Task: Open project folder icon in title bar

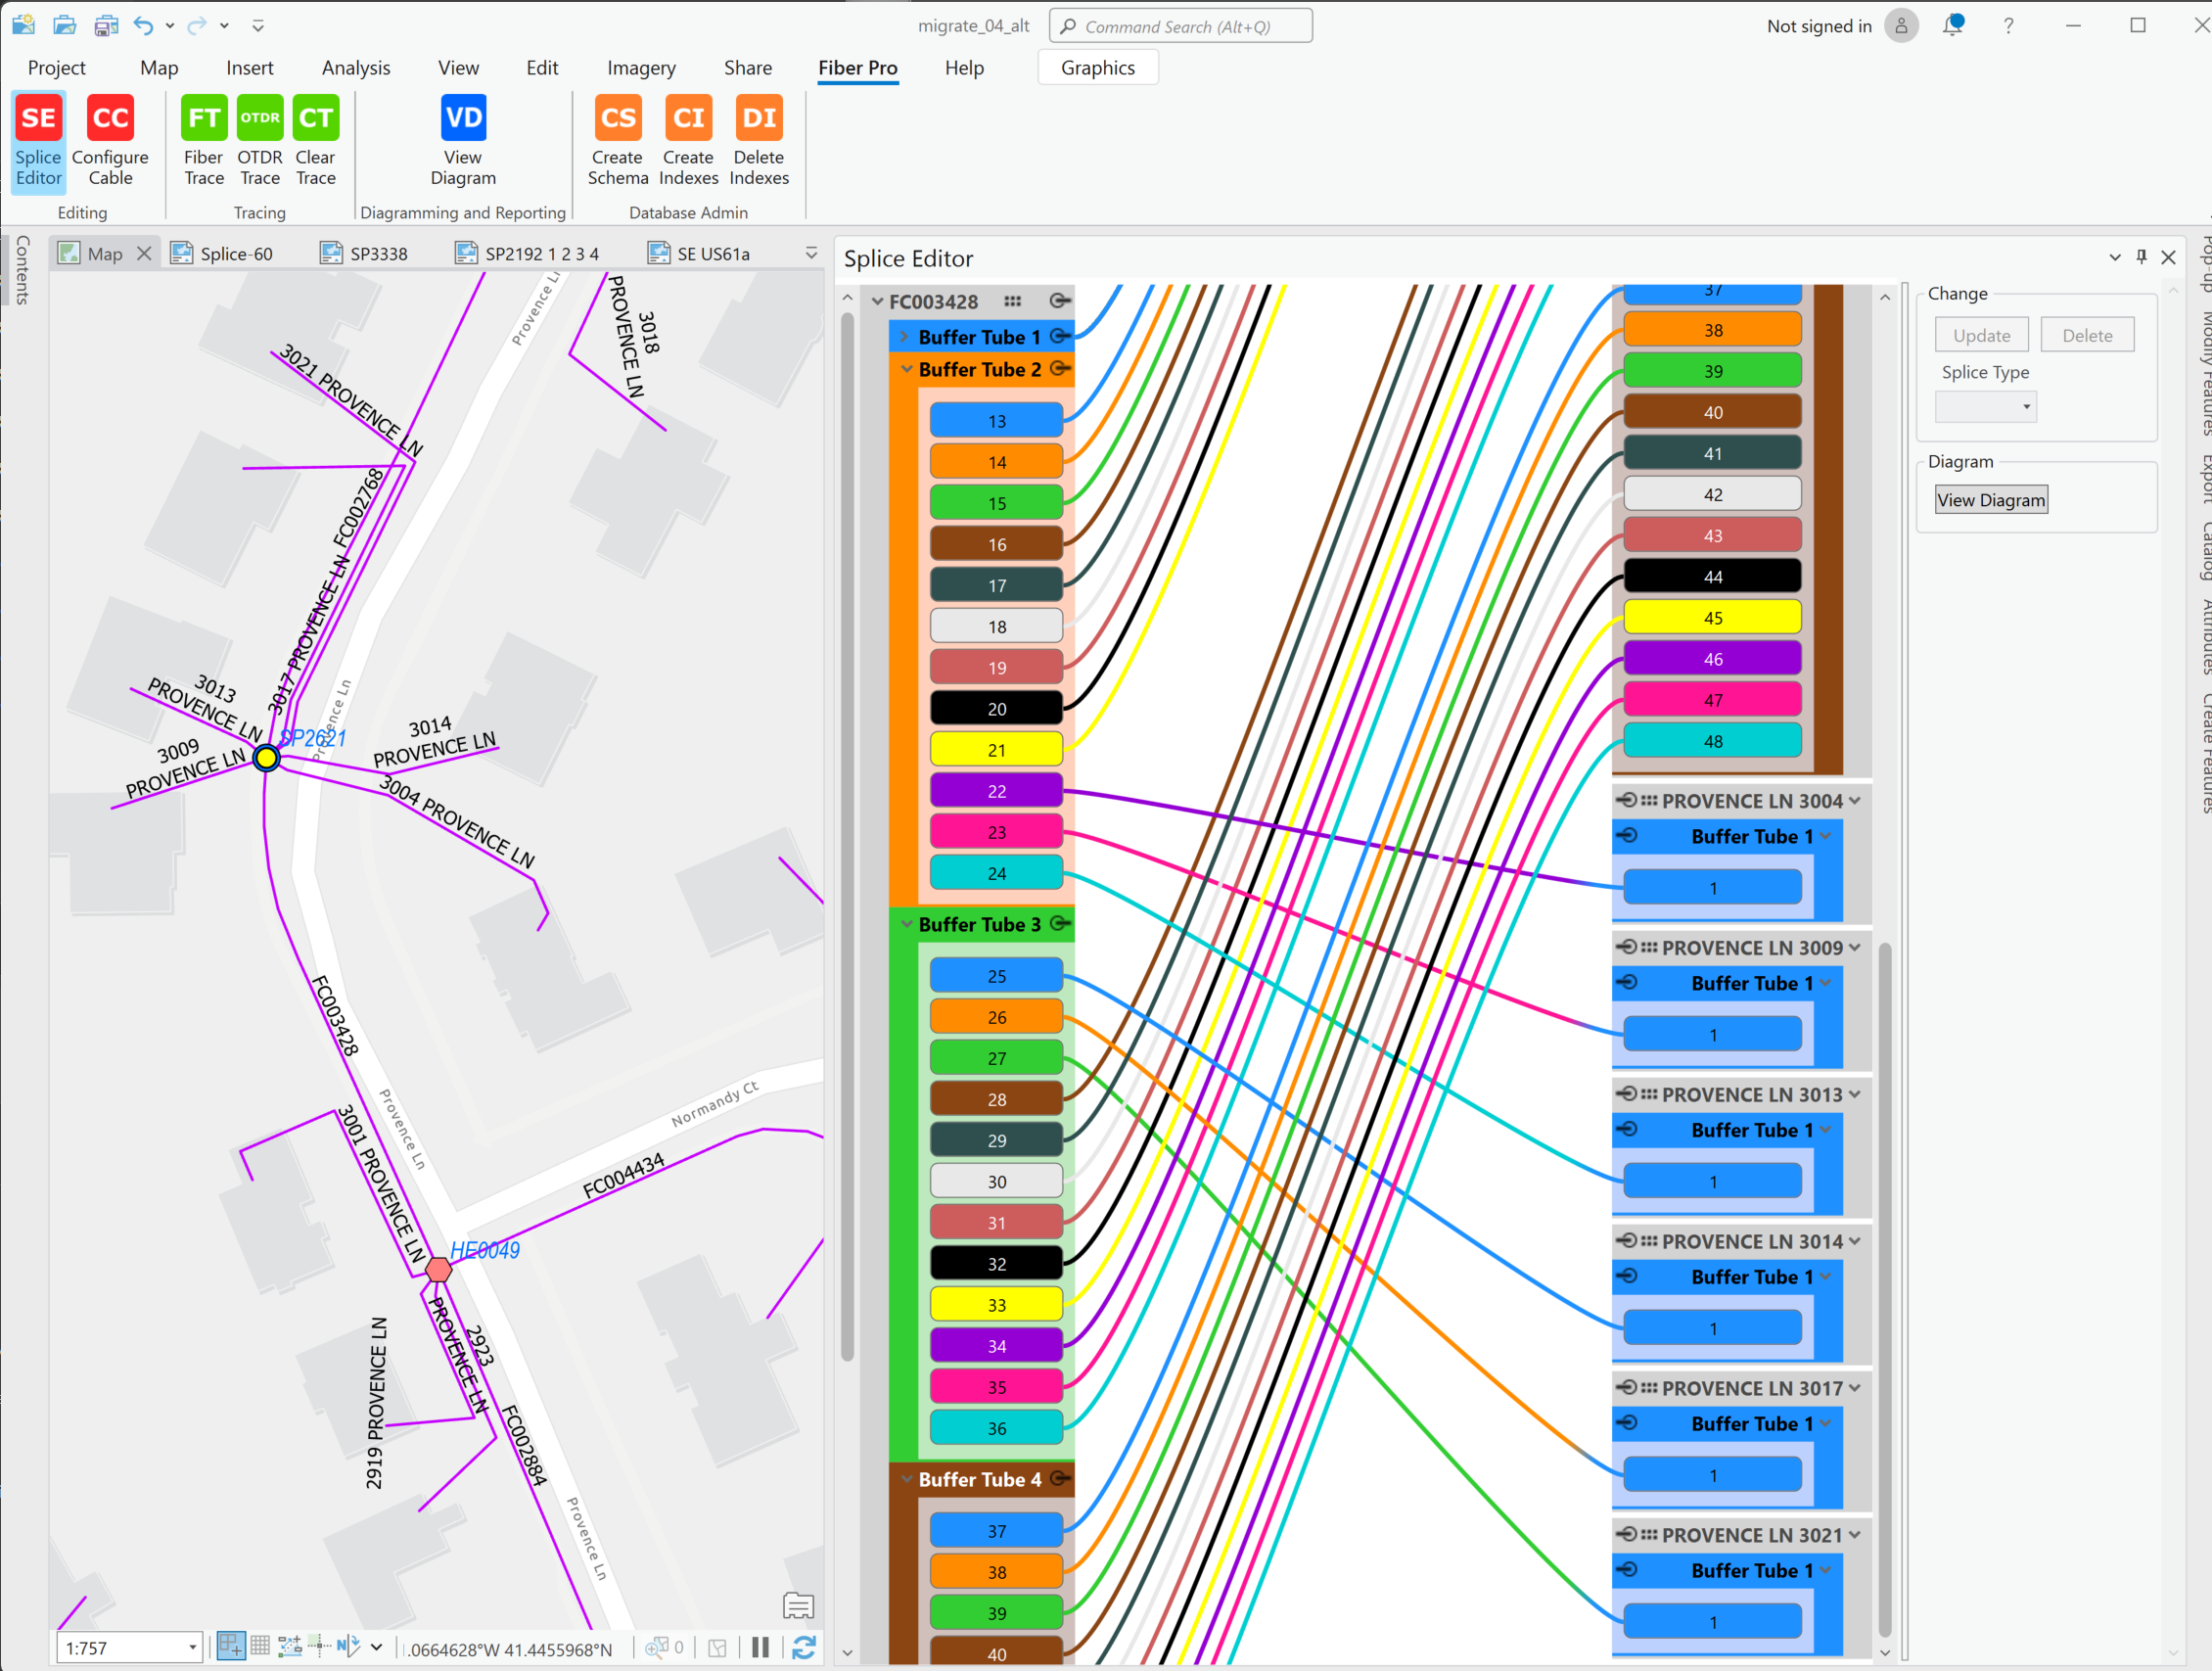Action: [x=65, y=26]
